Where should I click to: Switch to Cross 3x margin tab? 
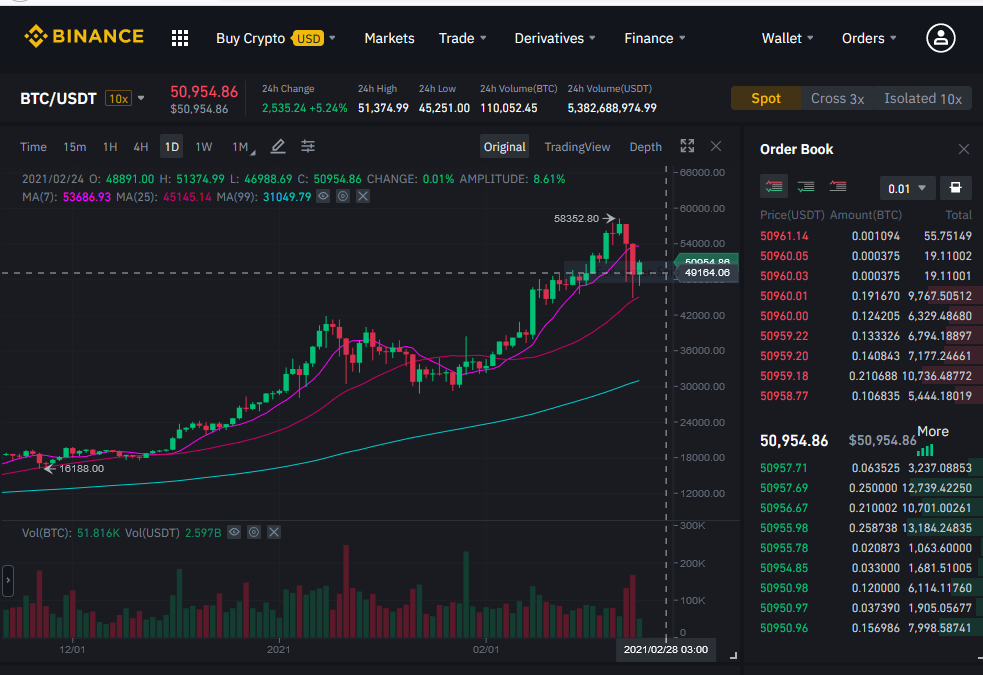838,98
